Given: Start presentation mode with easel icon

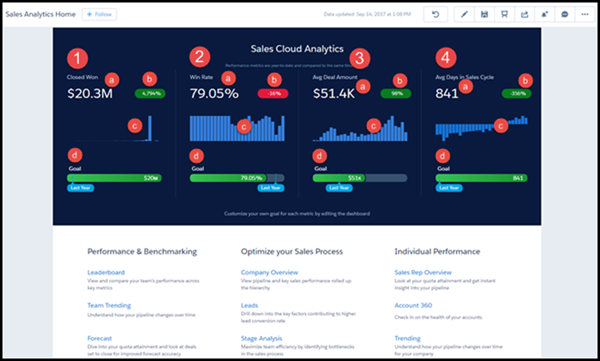Looking at the screenshot, I should [504, 15].
